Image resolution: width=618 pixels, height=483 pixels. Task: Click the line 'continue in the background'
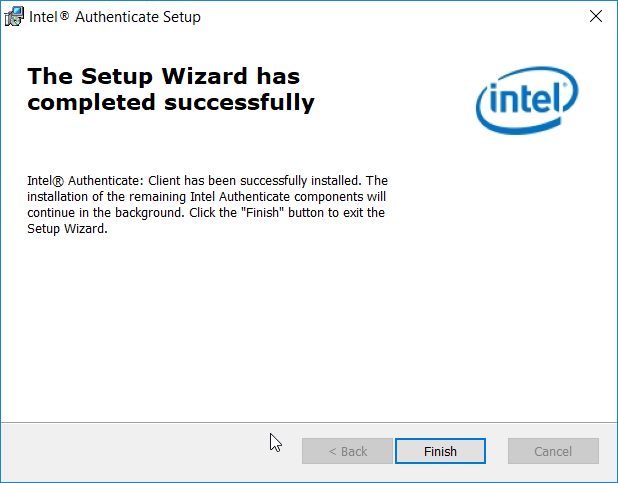[206, 213]
